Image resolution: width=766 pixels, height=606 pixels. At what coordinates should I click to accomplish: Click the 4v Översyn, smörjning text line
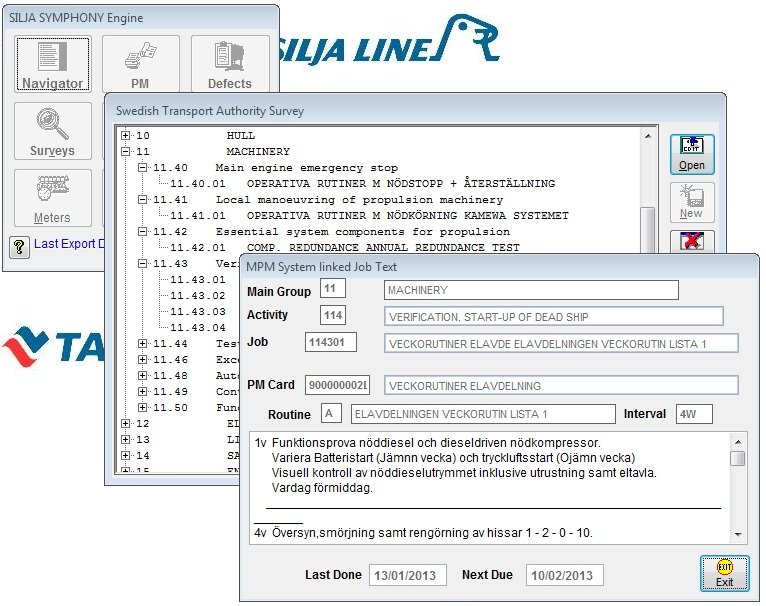tap(423, 532)
